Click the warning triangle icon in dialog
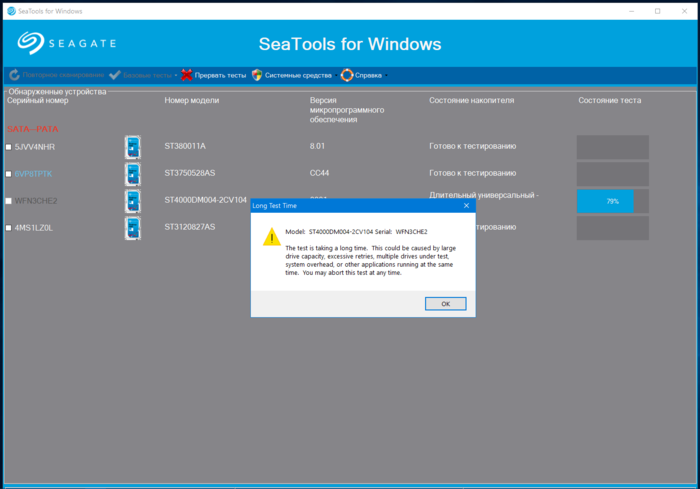Image resolution: width=700 pixels, height=489 pixels. click(x=271, y=237)
